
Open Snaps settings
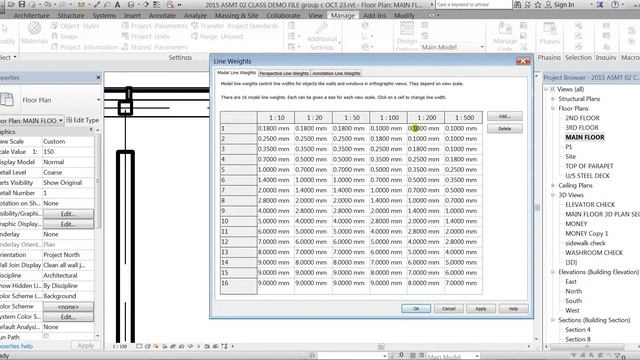(64, 36)
